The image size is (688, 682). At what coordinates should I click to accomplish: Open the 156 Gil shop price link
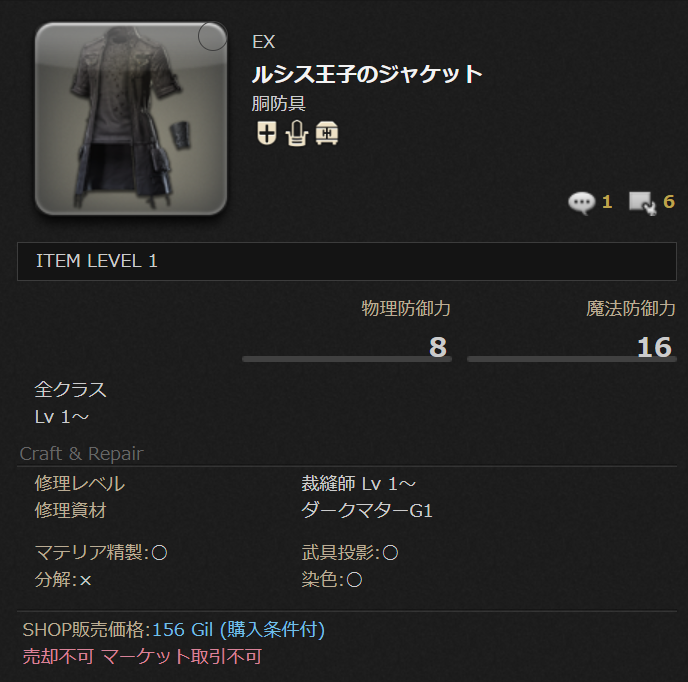pyautogui.click(x=238, y=630)
